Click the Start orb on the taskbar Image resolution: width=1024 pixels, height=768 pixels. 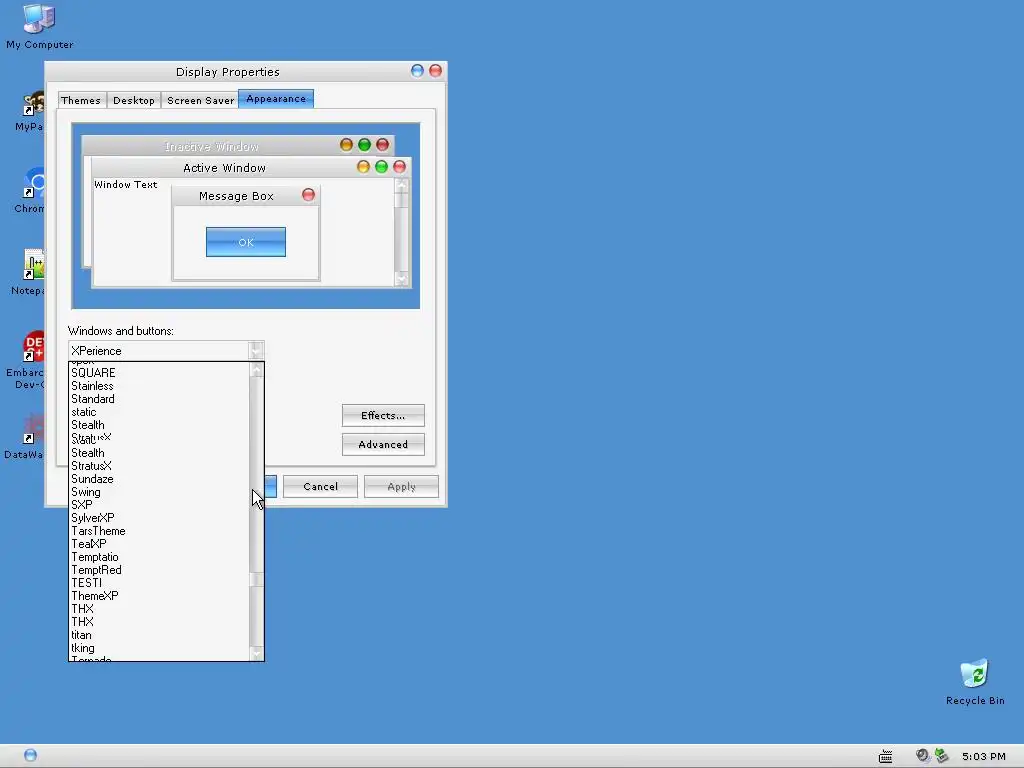coord(30,756)
